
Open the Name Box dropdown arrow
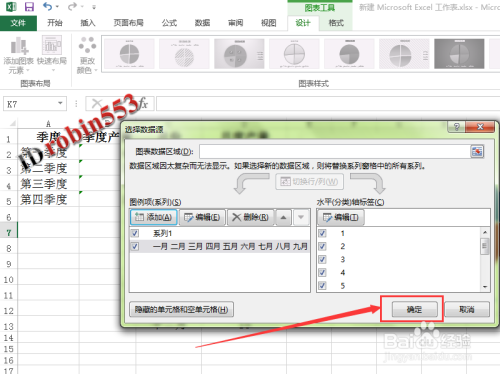pyautogui.click(x=60, y=103)
